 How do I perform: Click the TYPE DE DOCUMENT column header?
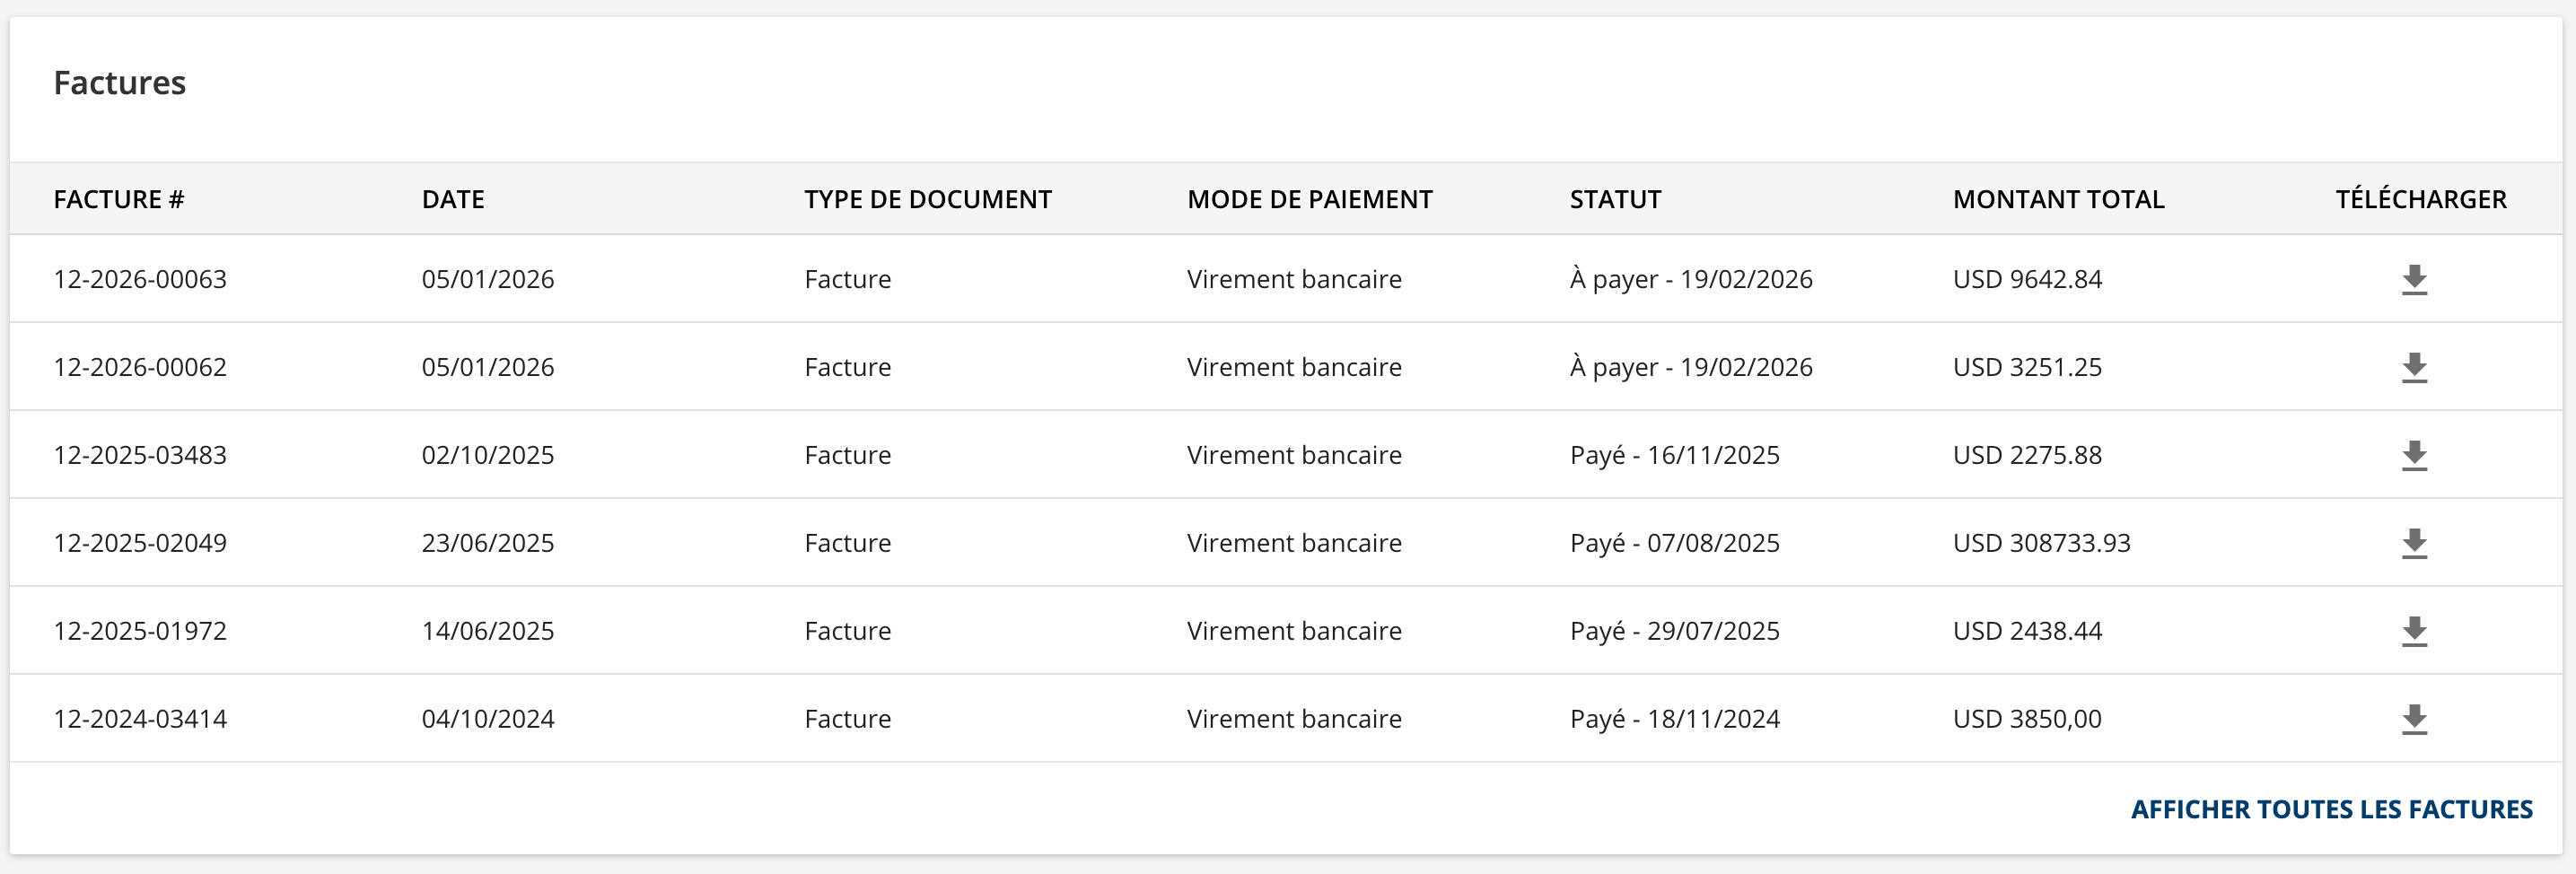928,199
